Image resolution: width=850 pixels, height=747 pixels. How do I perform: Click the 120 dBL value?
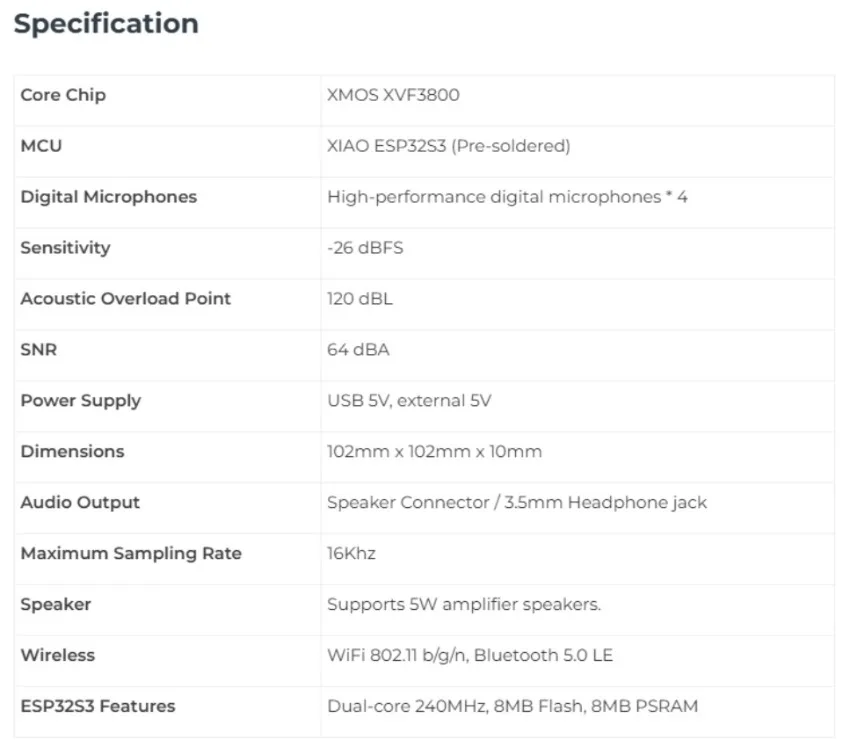[x=360, y=299]
